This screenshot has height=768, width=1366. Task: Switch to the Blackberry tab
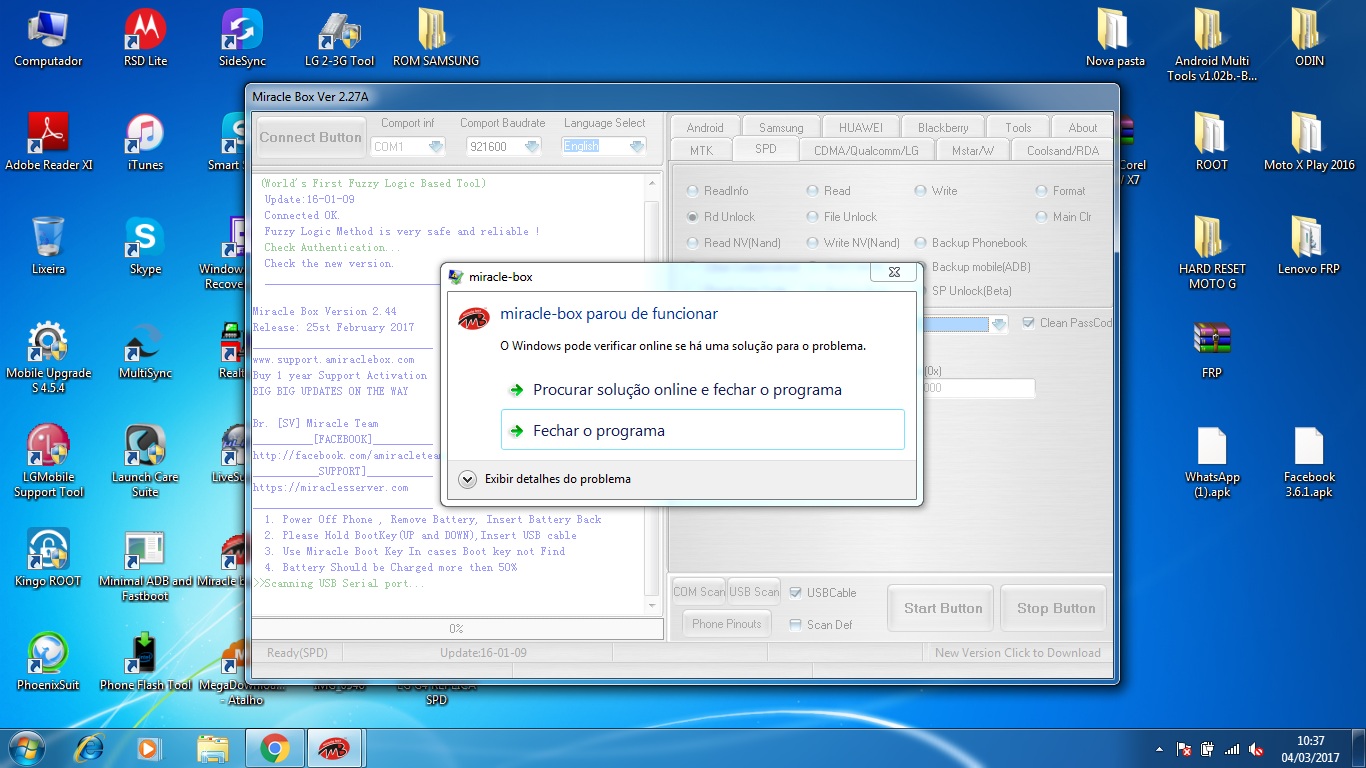[943, 127]
